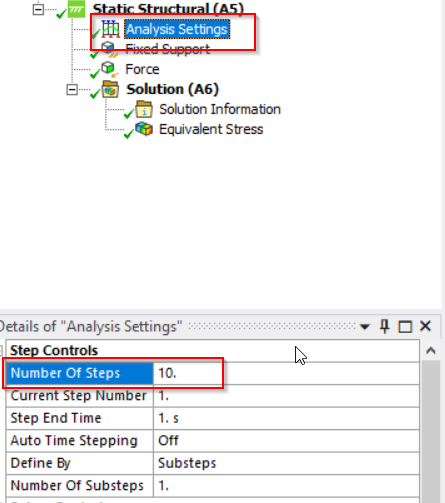The image size is (445, 503).
Task: Click the Solution Information folder icon
Action: coord(144,109)
